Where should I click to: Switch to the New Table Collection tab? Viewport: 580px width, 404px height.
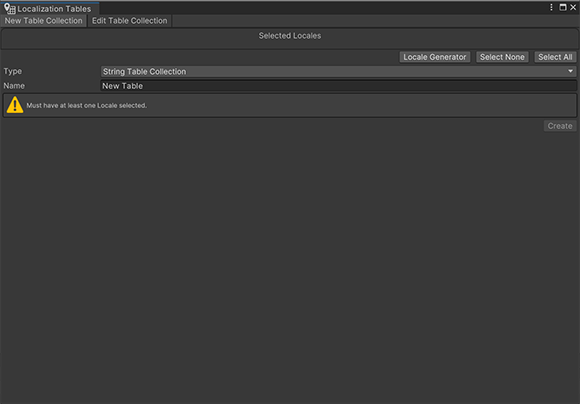(43, 21)
